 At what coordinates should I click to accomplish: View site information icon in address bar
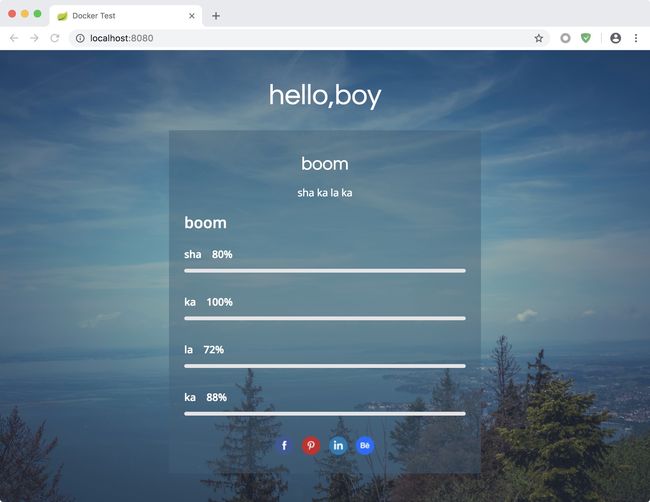point(80,38)
